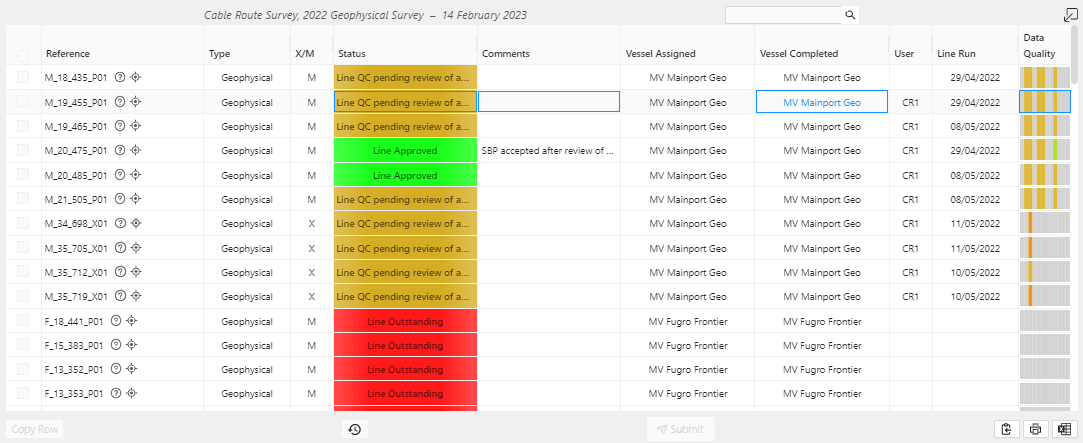Viewport: 1083px width, 443px height.
Task: Check the M_19_465_P01 row checkbox
Action: pos(23,126)
